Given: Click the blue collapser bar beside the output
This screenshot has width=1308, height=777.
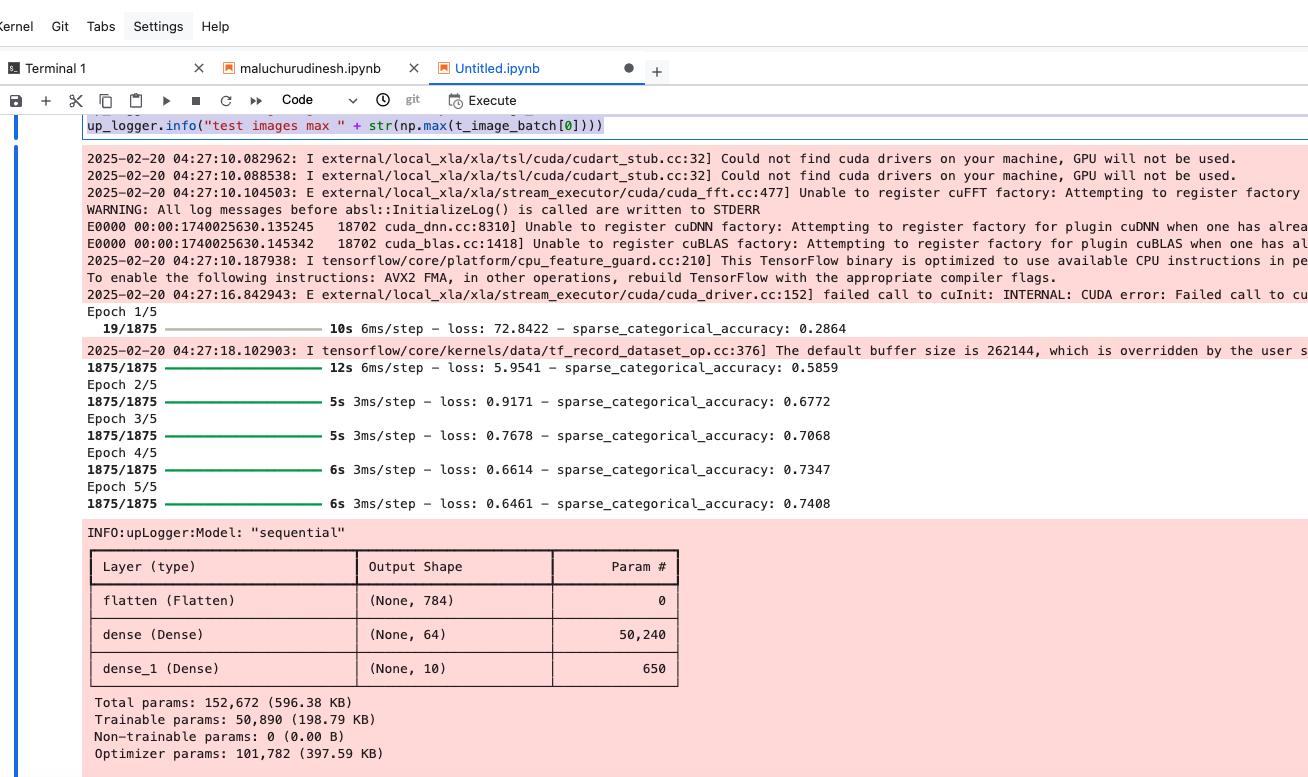Looking at the screenshot, I should (x=17, y=460).
